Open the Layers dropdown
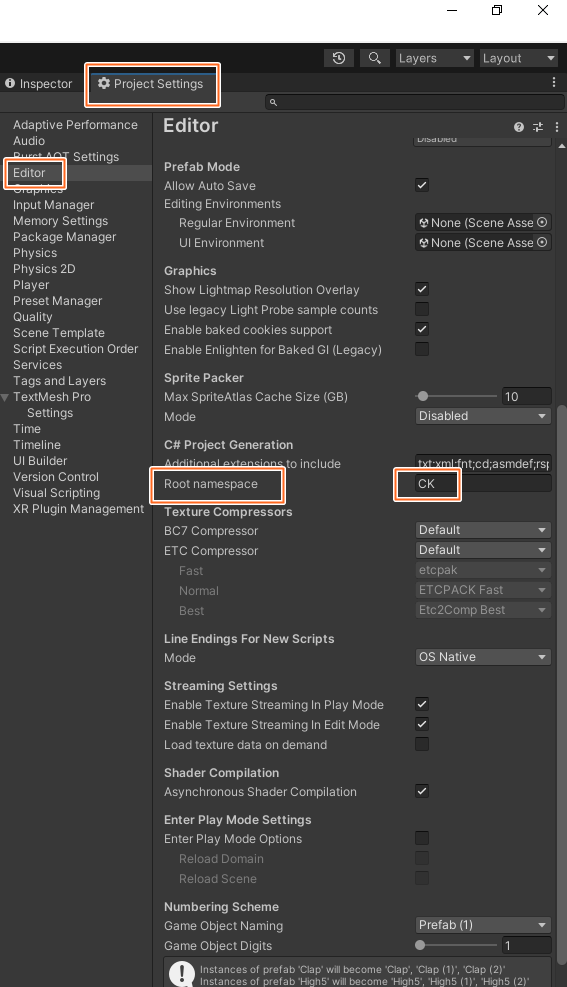567x987 pixels. 435,58
